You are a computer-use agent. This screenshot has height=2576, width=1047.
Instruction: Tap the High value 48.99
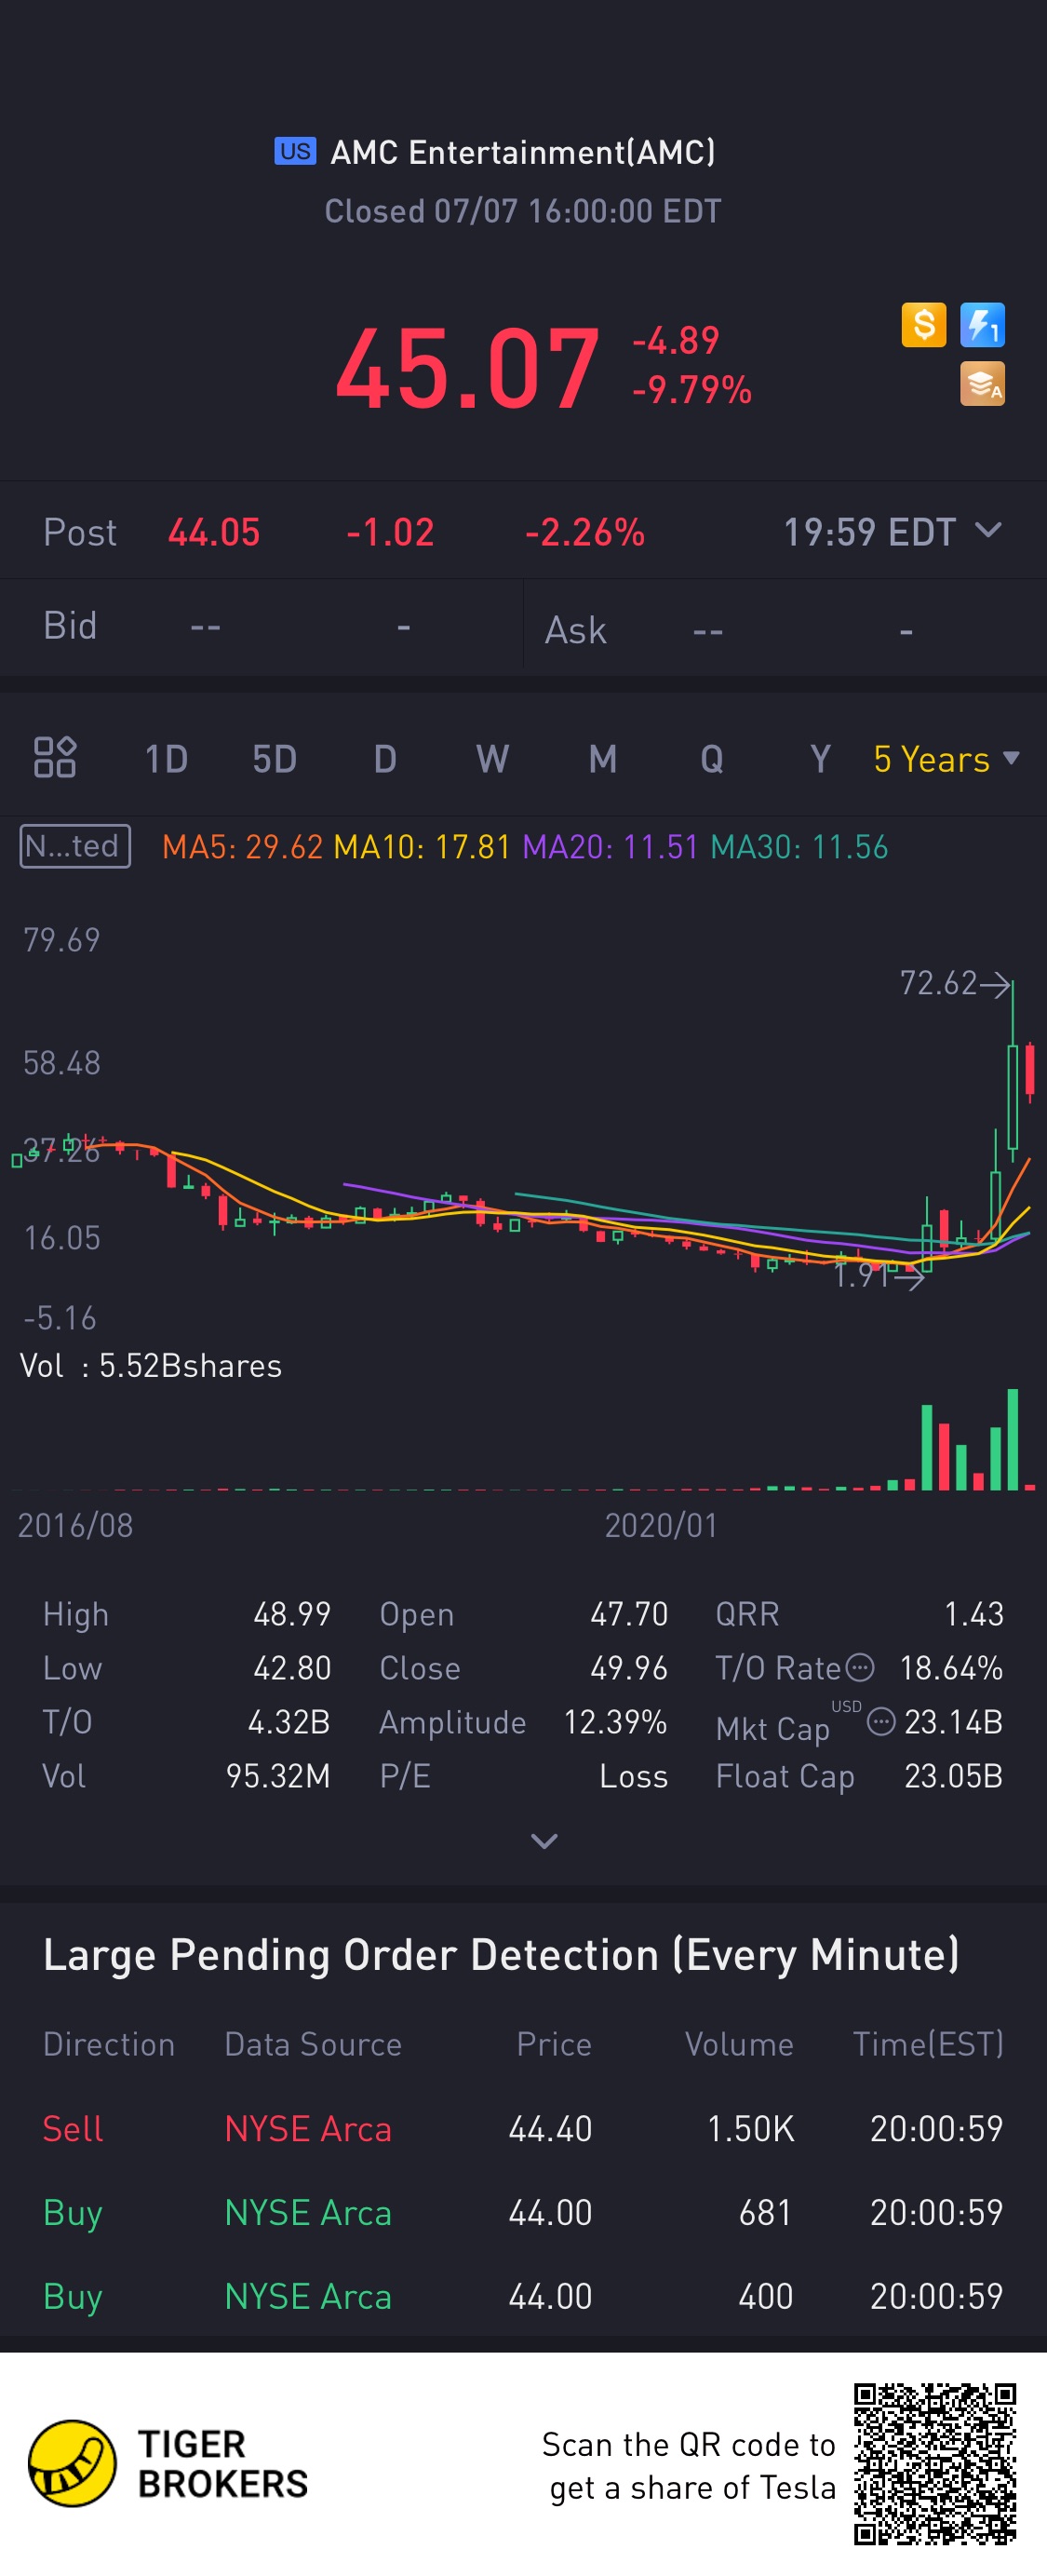pyautogui.click(x=292, y=1613)
